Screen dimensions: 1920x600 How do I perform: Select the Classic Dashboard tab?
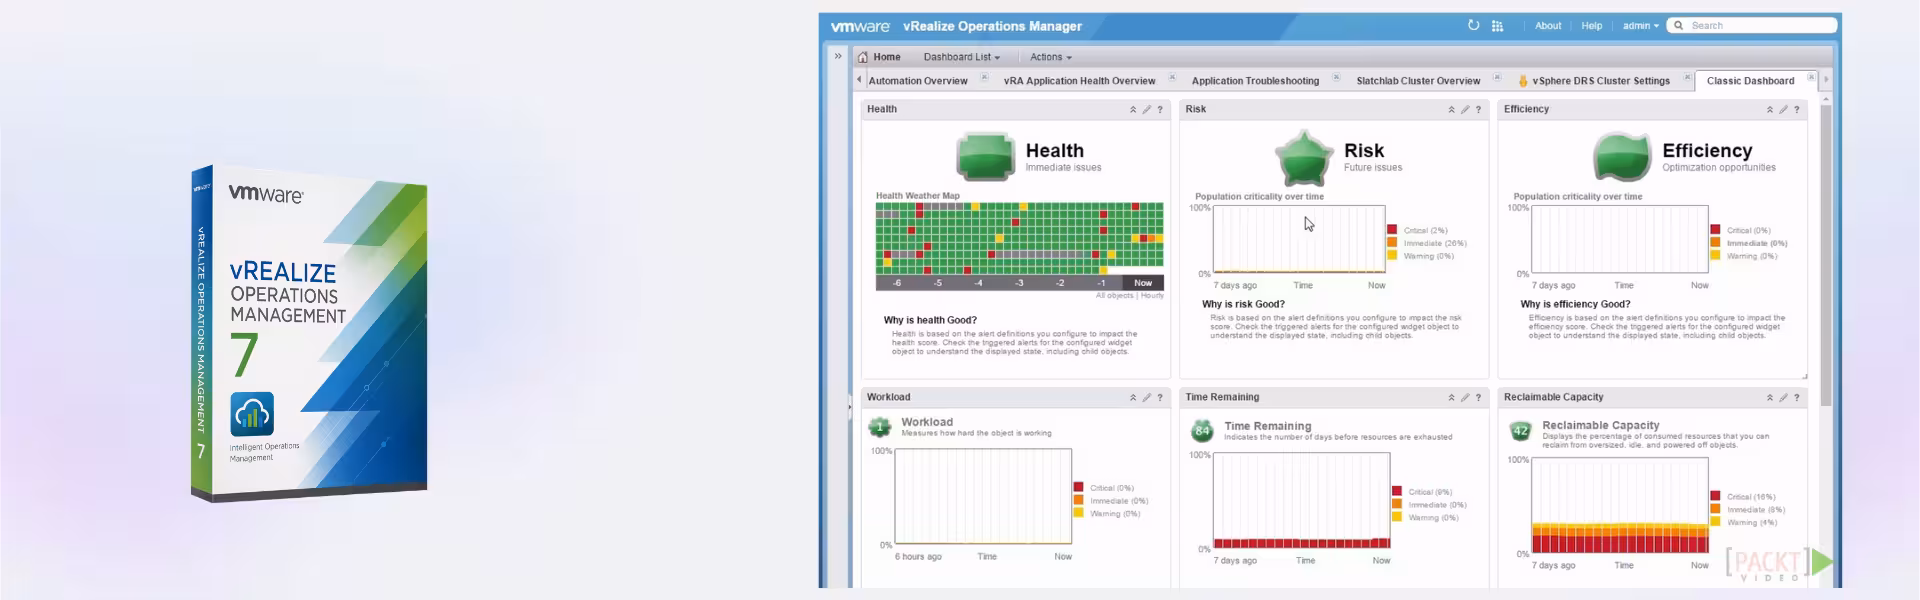1750,81
